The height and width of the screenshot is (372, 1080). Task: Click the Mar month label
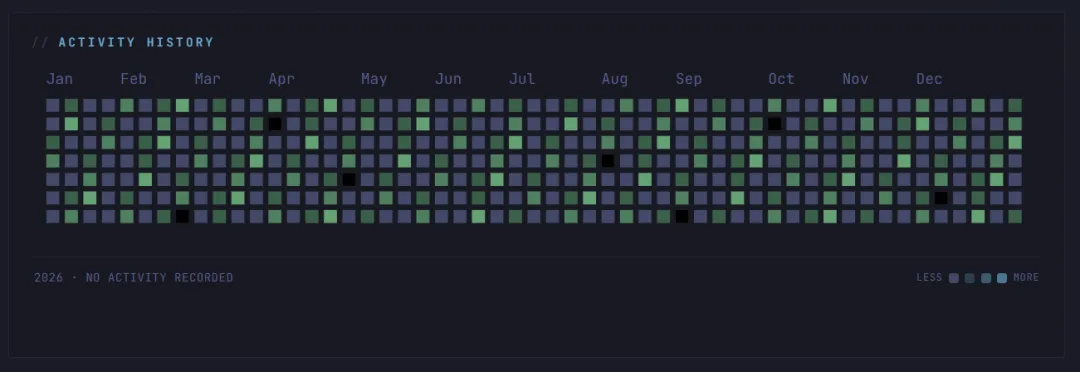[x=207, y=79]
